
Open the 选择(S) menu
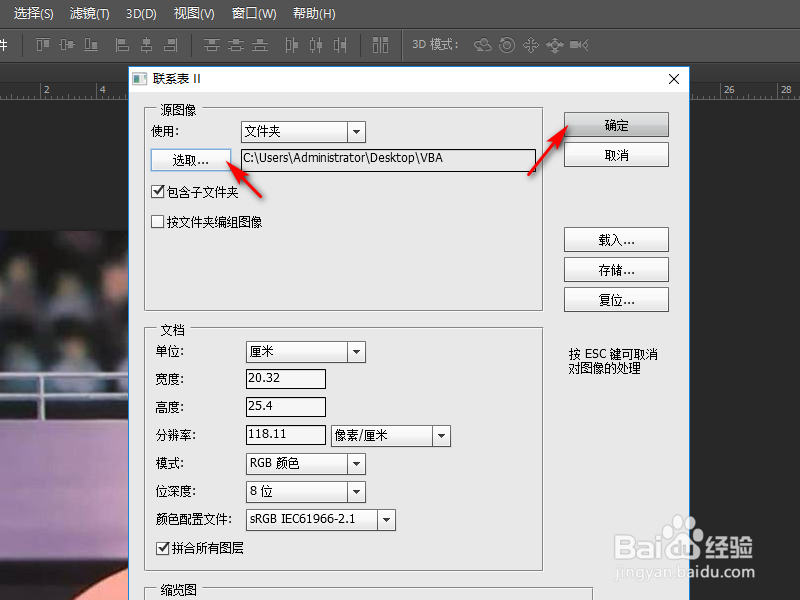click(x=34, y=13)
